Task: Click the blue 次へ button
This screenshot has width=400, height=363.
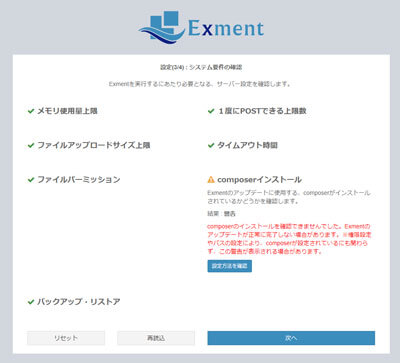Action: [291, 338]
